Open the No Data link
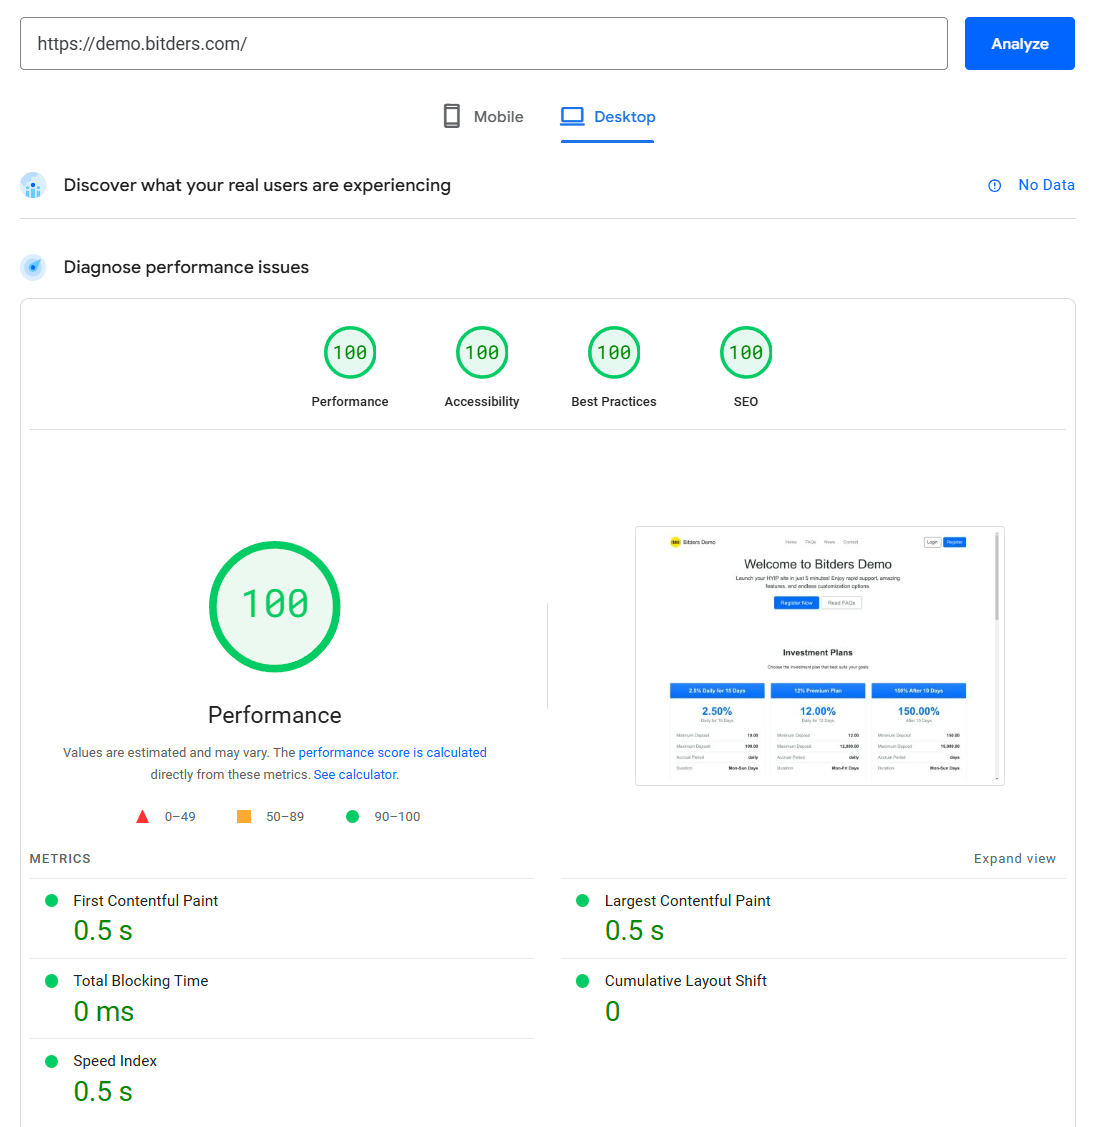 [1046, 185]
